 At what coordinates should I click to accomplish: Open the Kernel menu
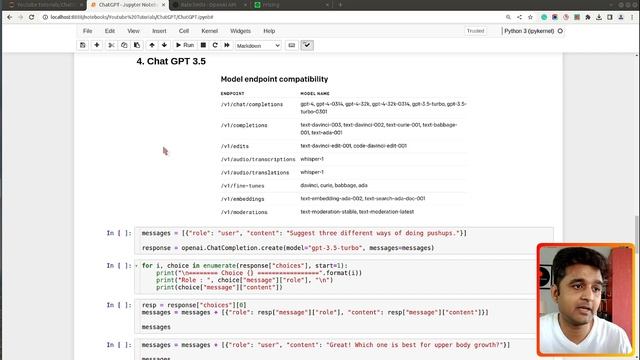coord(209,31)
